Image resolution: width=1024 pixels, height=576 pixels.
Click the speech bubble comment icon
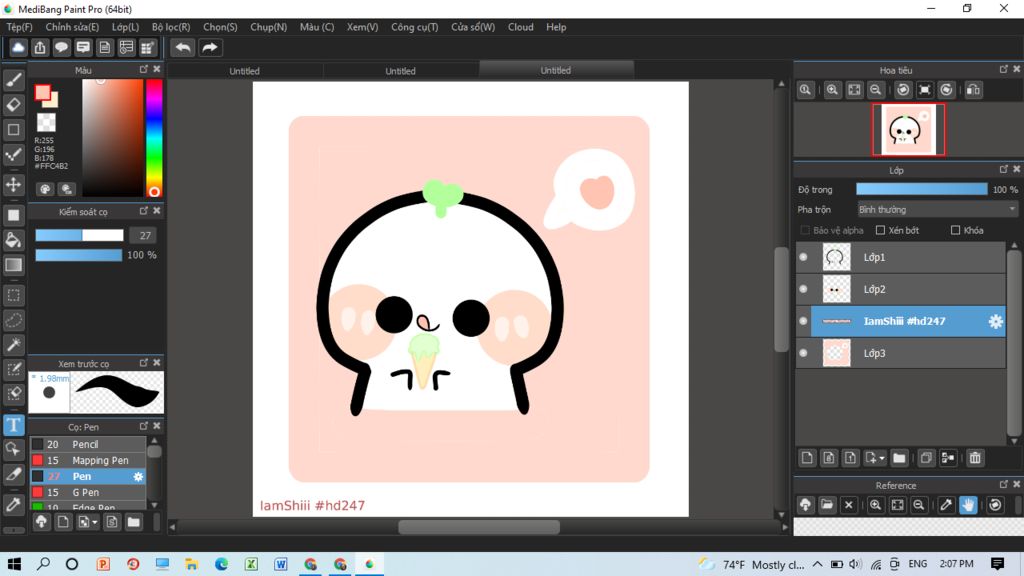click(61, 48)
